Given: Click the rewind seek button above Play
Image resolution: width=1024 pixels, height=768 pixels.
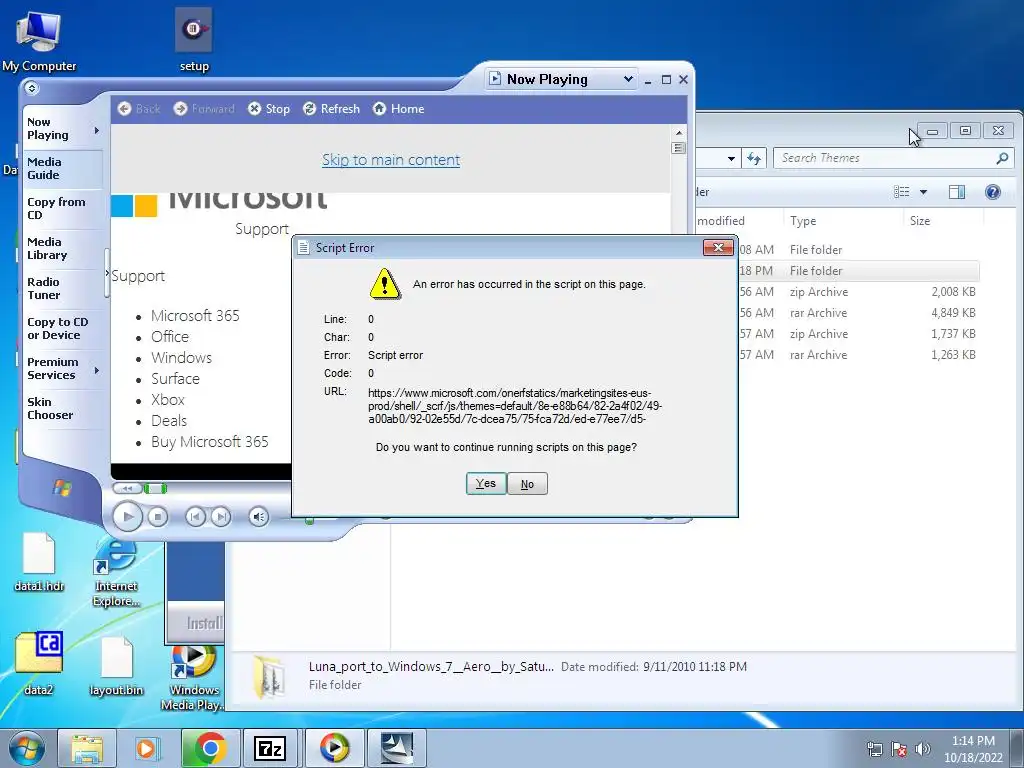Looking at the screenshot, I should coord(127,488).
